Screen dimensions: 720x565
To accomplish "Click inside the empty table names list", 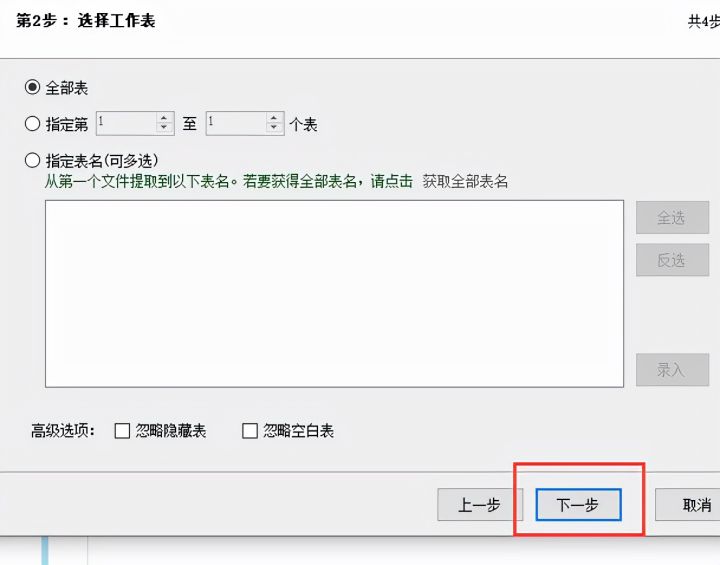I will 334,294.
